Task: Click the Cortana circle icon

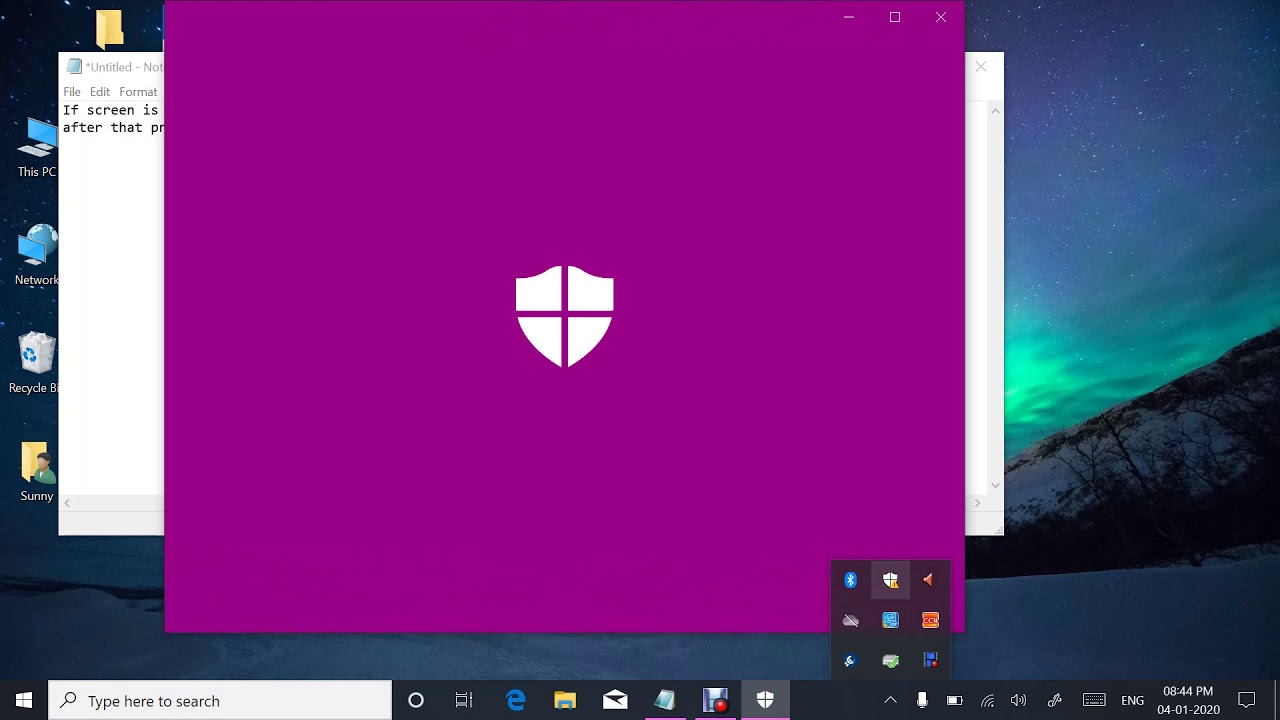Action: [x=416, y=700]
